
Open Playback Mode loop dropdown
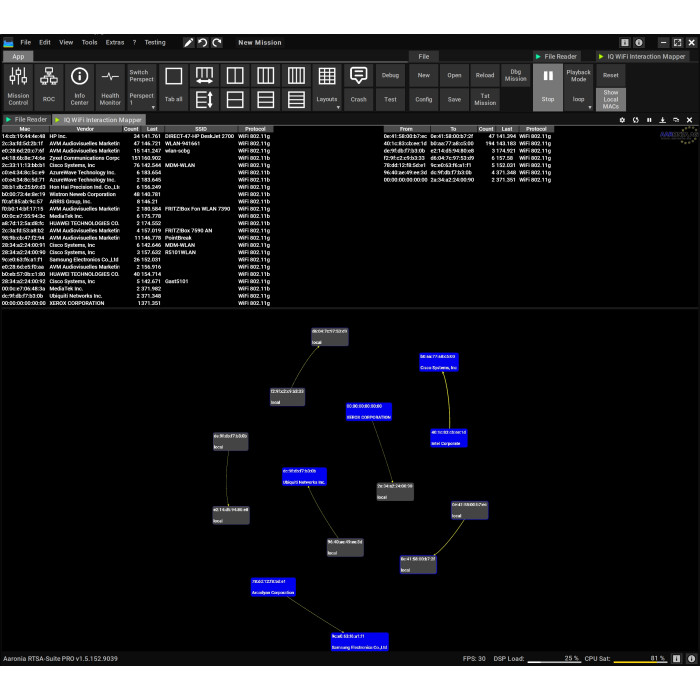tap(579, 99)
